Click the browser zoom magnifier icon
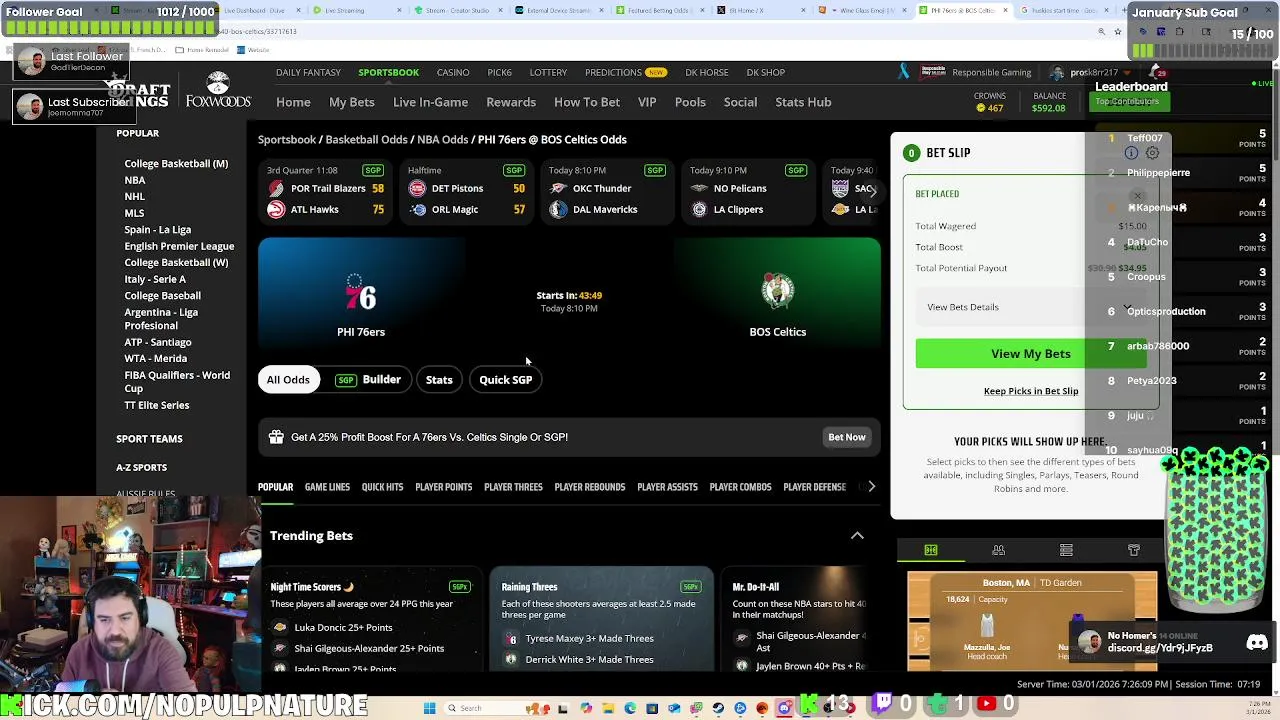The width and height of the screenshot is (1280, 720). coord(1102,31)
